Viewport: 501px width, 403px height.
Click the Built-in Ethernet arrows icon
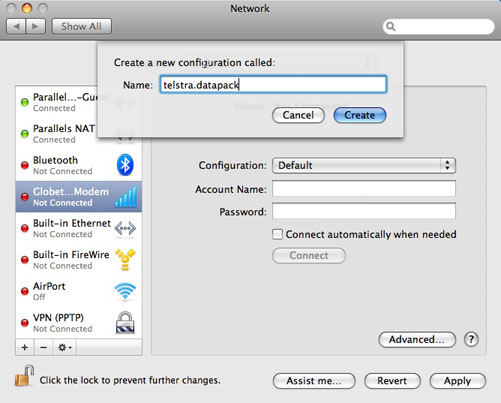pos(125,228)
